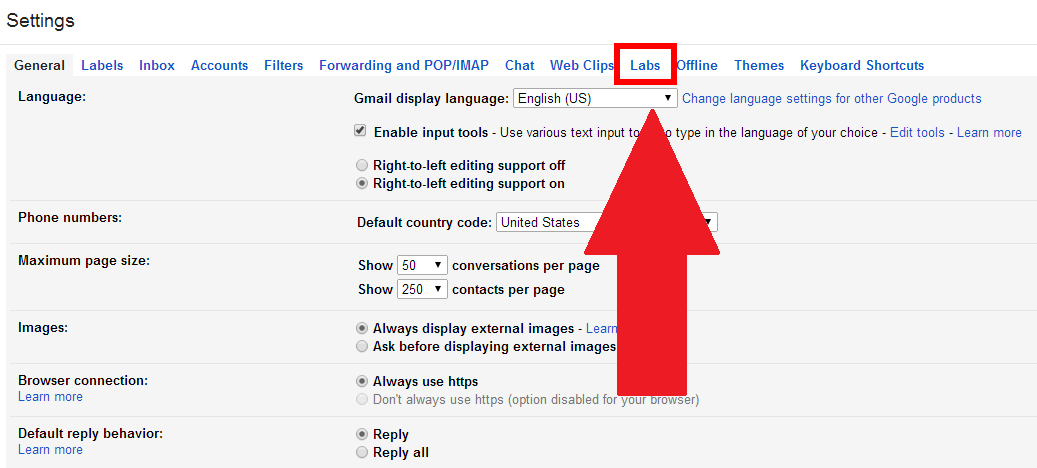Click the Language setting label
This screenshot has height=468, width=1037.
point(52,97)
